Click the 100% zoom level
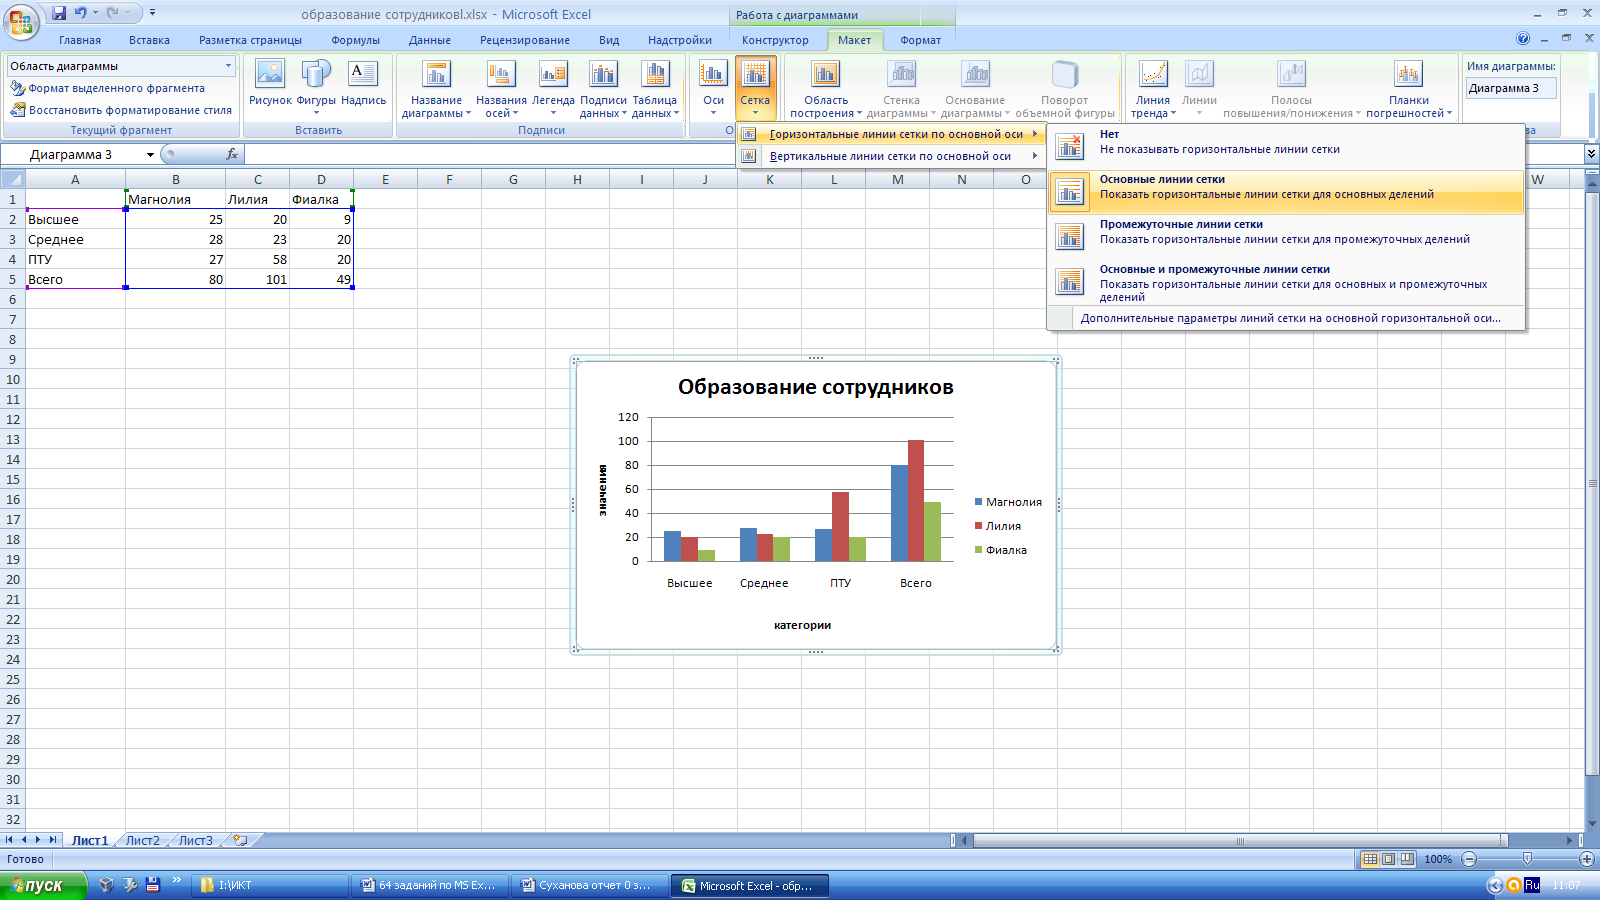Image resolution: width=1600 pixels, height=900 pixels. (x=1438, y=859)
